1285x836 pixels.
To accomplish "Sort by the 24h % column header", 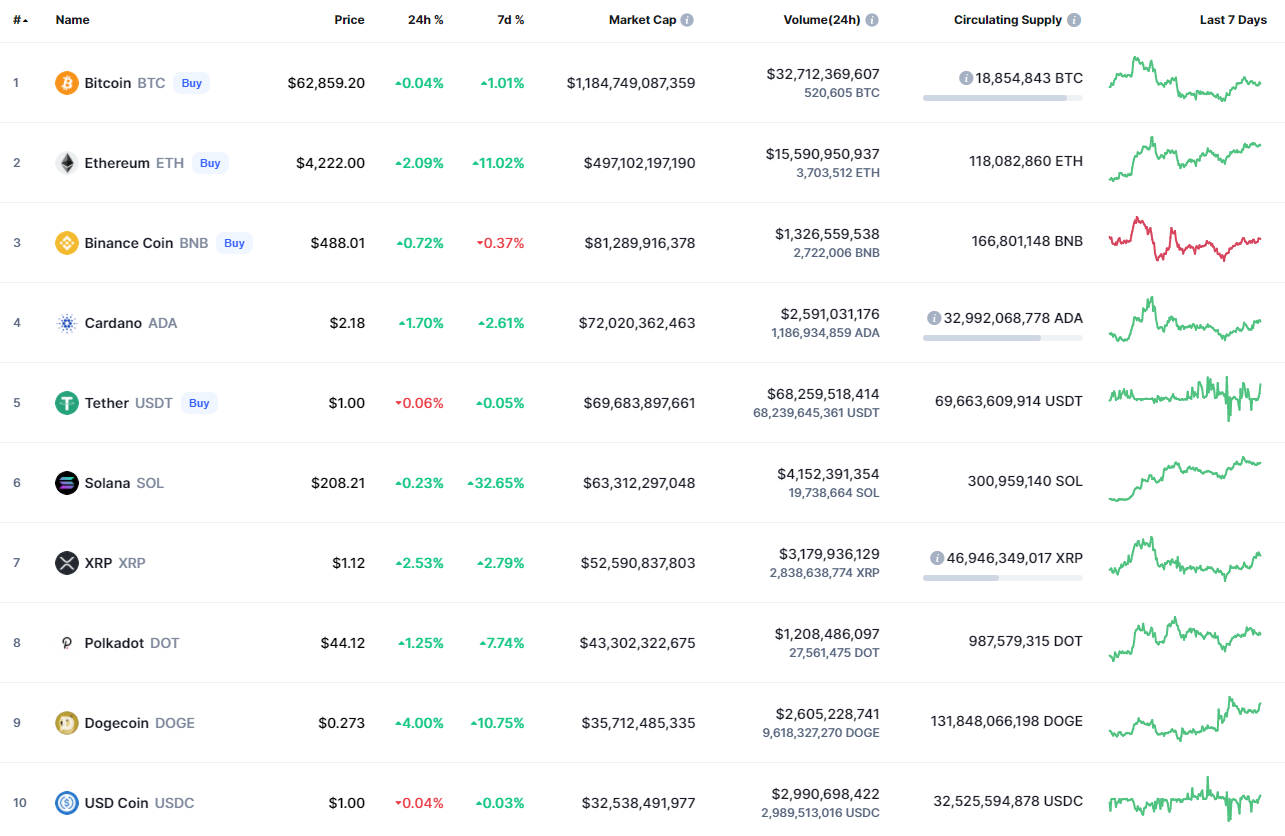I will (x=426, y=20).
